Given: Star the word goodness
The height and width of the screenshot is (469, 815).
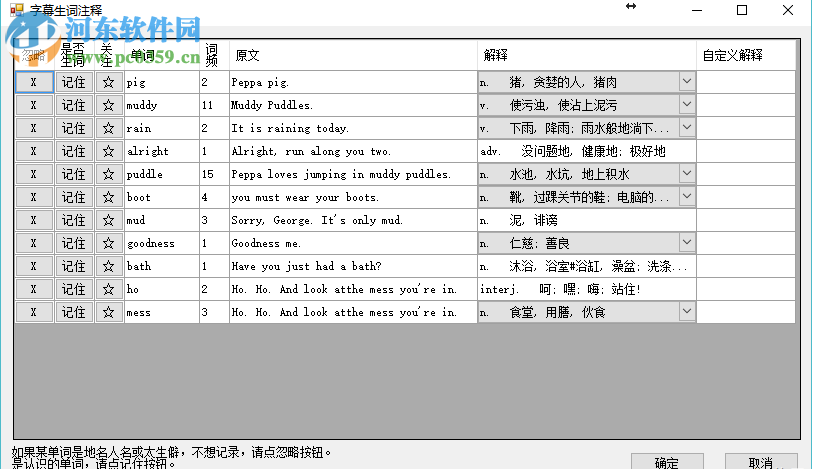Looking at the screenshot, I should tap(109, 243).
